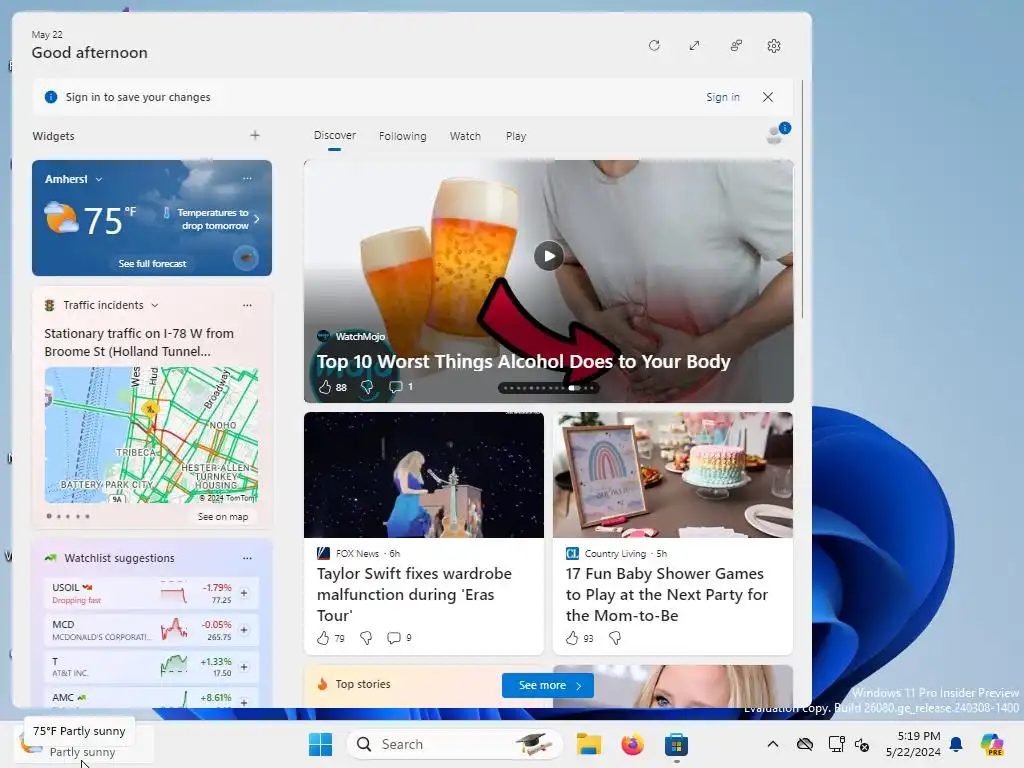Viewport: 1024px width, 768px height.
Task: Open the Watch tab
Action: click(465, 136)
